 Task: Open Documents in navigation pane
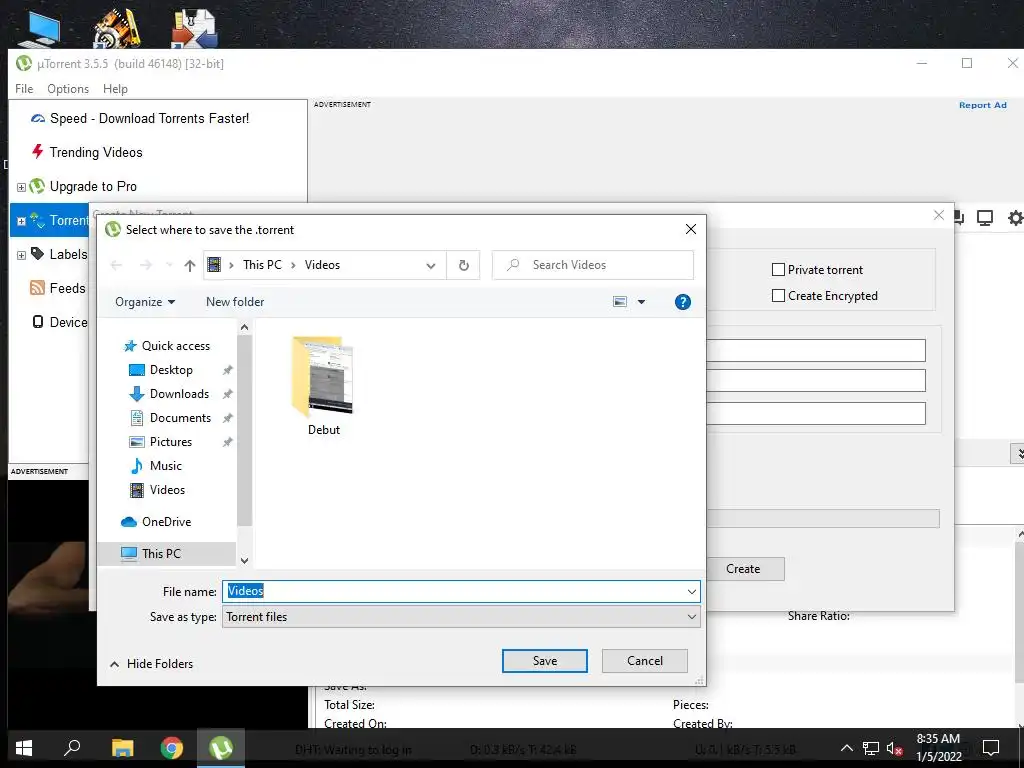coord(180,418)
